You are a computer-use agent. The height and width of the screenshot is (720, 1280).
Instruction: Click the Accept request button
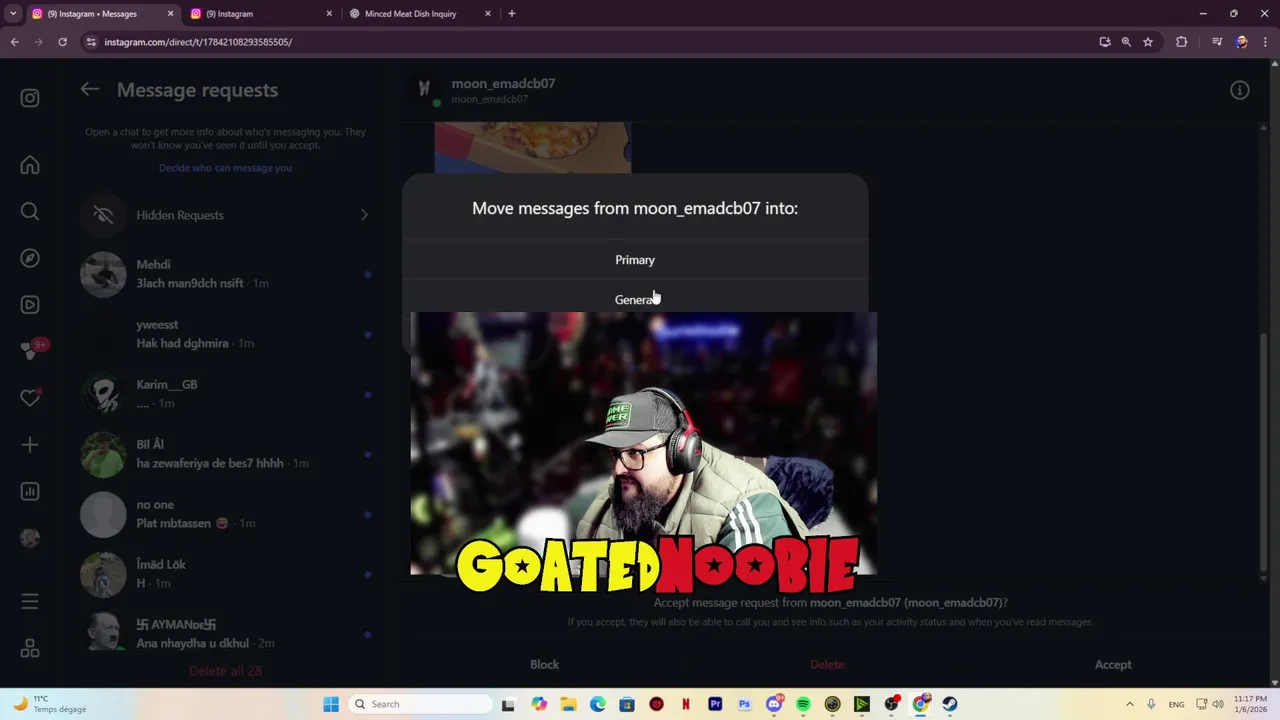pos(1113,665)
